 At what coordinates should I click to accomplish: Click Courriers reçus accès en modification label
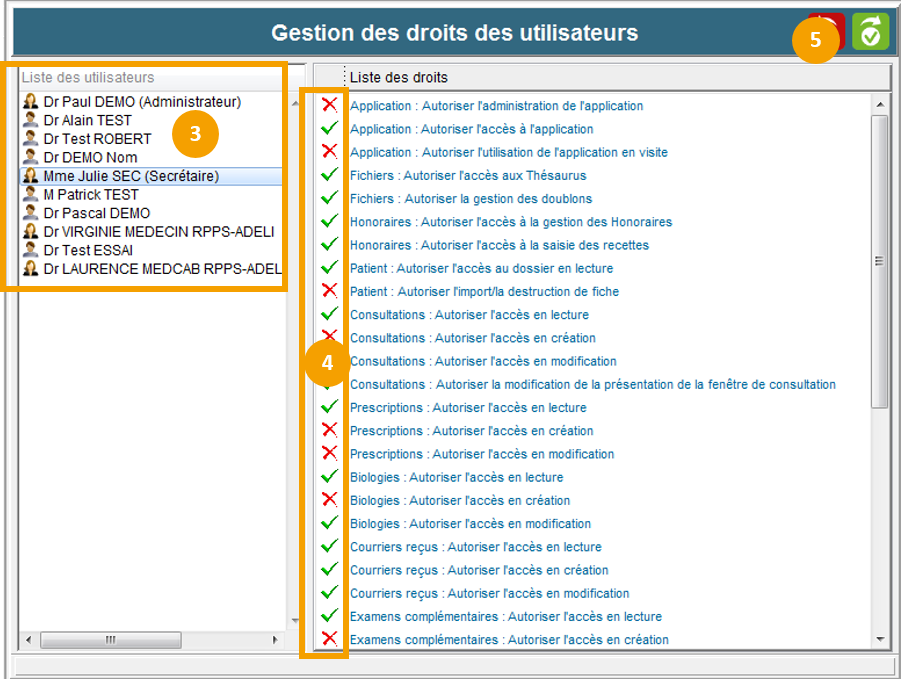pyautogui.click(x=489, y=593)
